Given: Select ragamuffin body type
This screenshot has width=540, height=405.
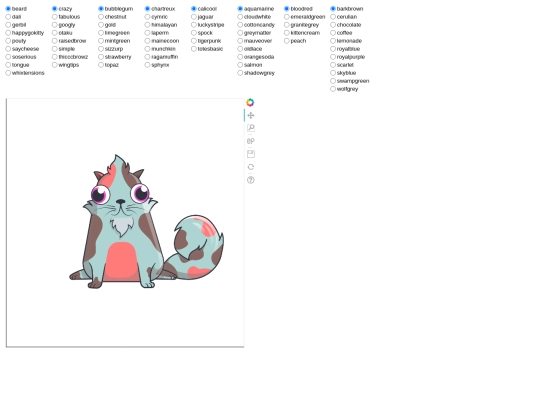Looking at the screenshot, I should [x=147, y=57].
